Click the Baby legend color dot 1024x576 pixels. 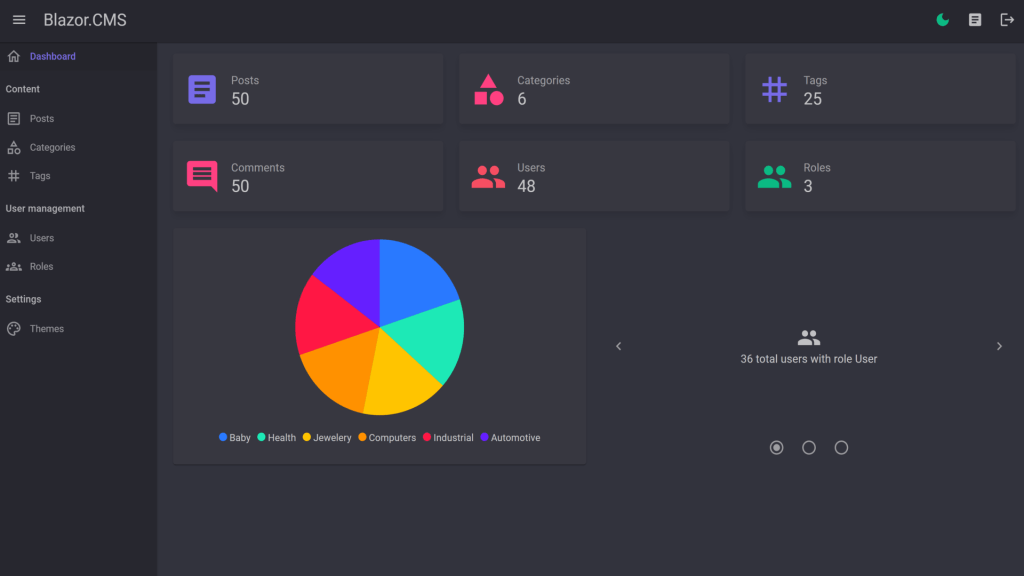coord(223,438)
